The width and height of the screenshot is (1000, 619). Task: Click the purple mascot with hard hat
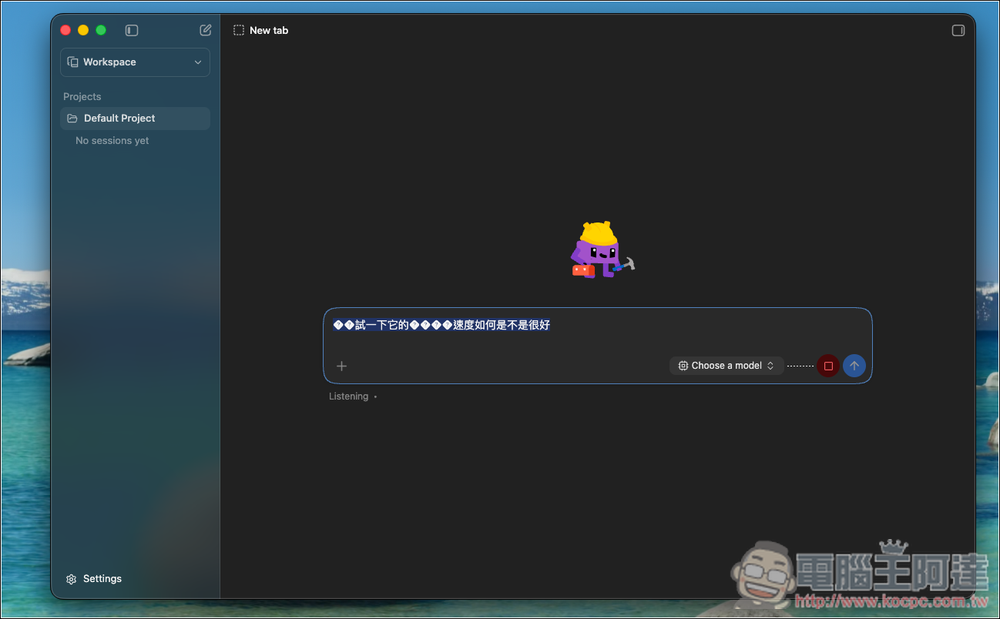601,249
